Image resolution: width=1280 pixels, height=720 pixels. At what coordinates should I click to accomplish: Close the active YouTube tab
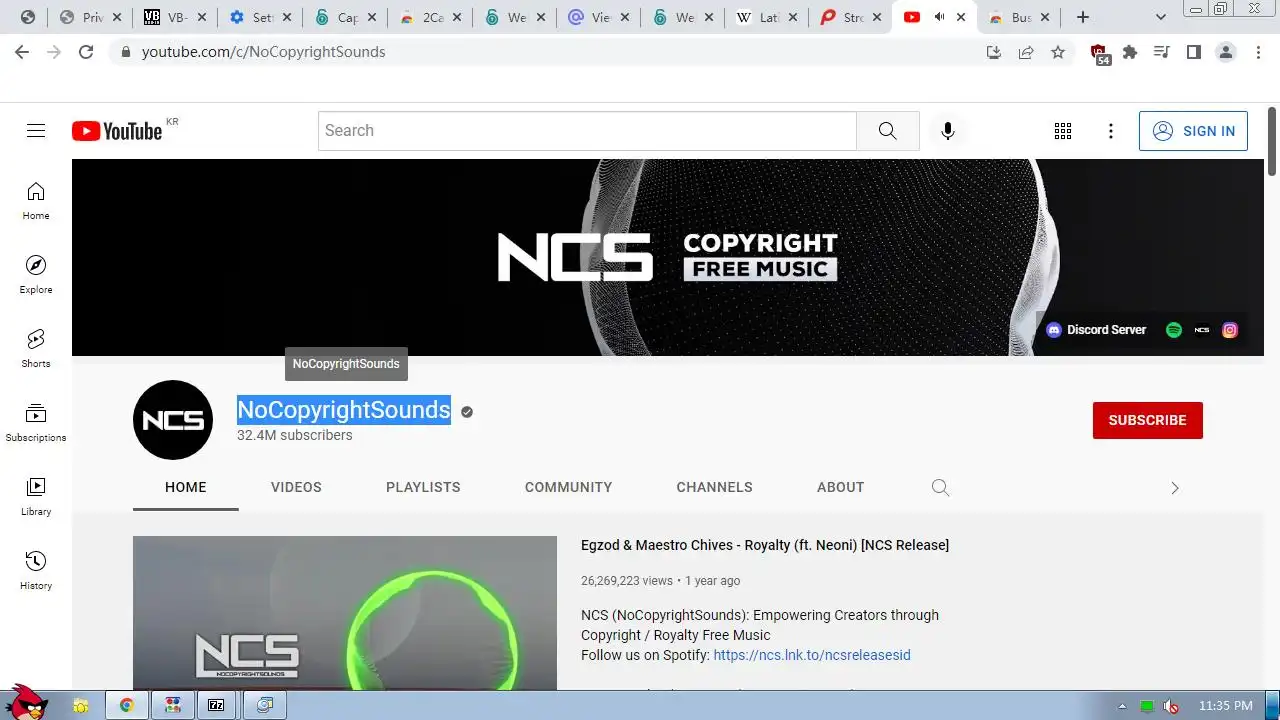click(962, 17)
